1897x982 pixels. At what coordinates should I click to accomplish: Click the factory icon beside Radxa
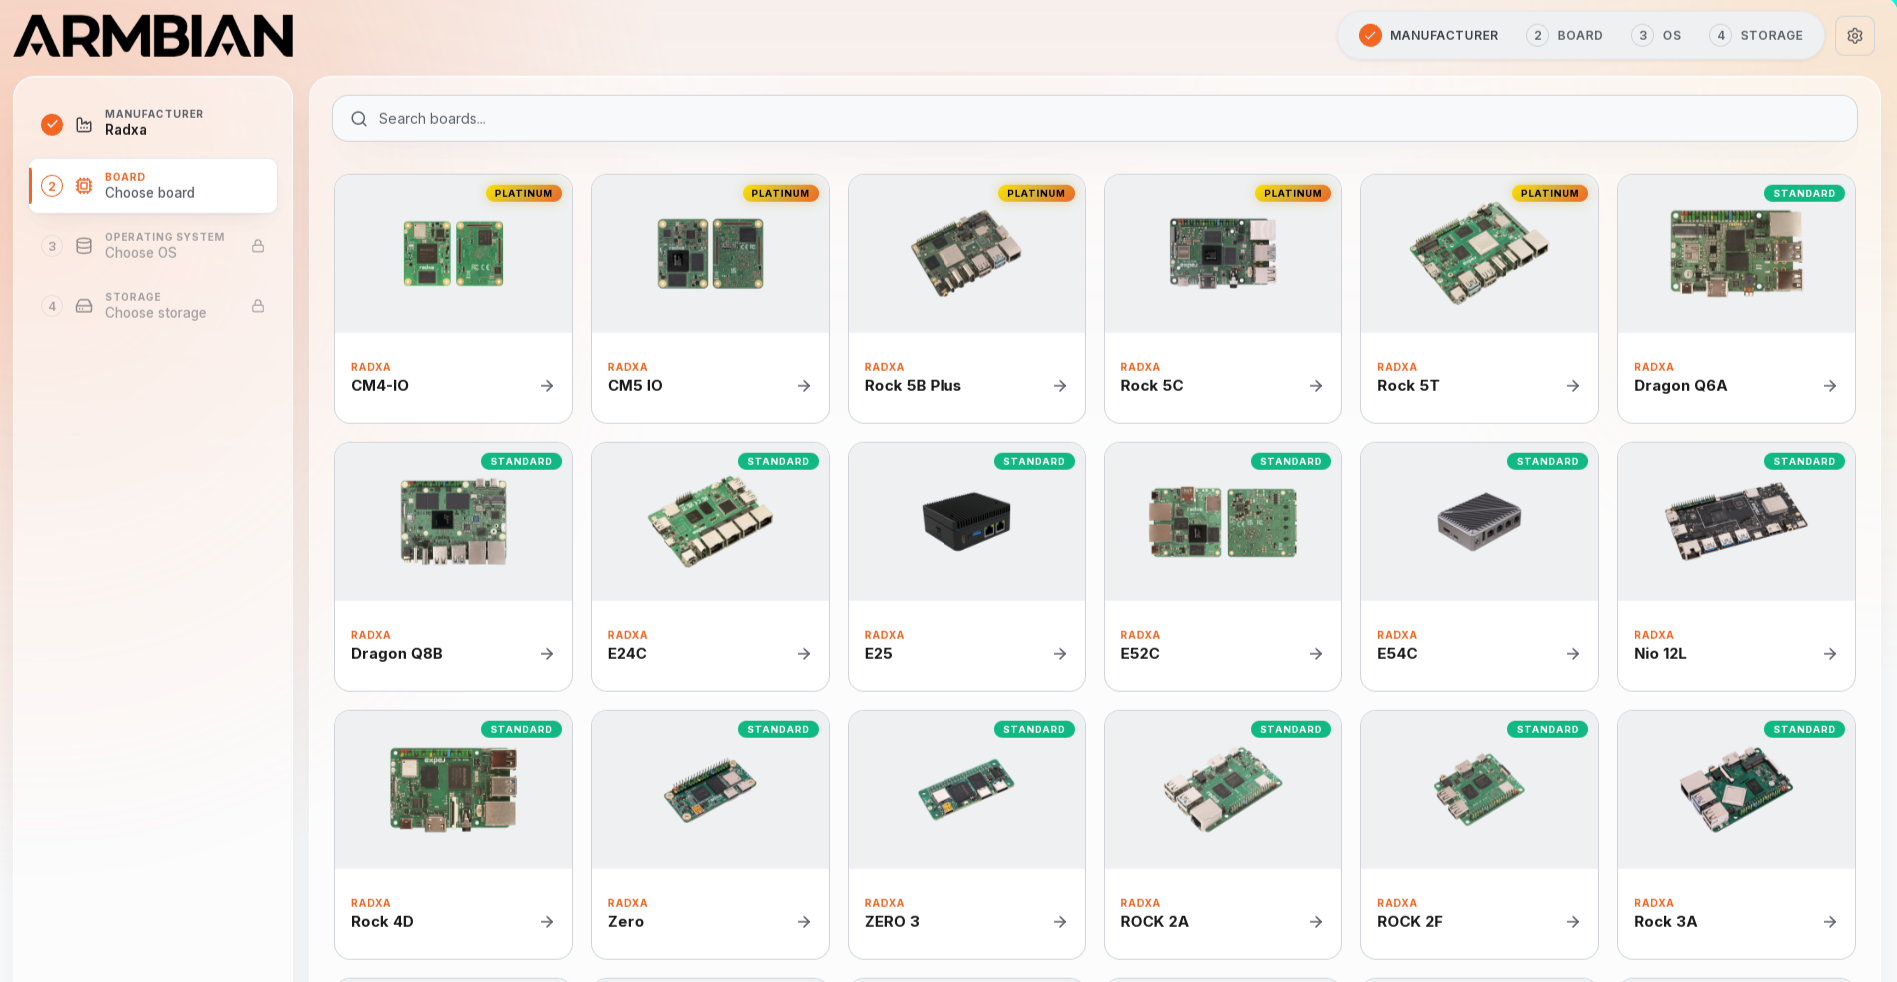(x=84, y=125)
